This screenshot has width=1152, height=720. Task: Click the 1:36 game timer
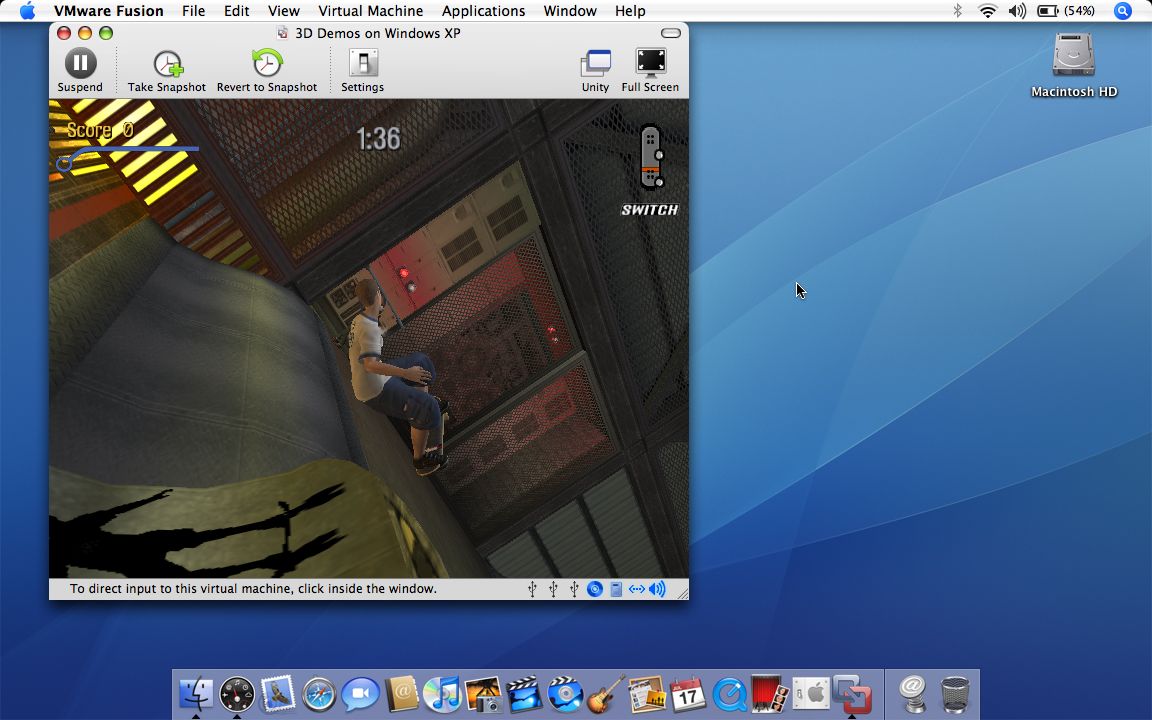(x=378, y=138)
